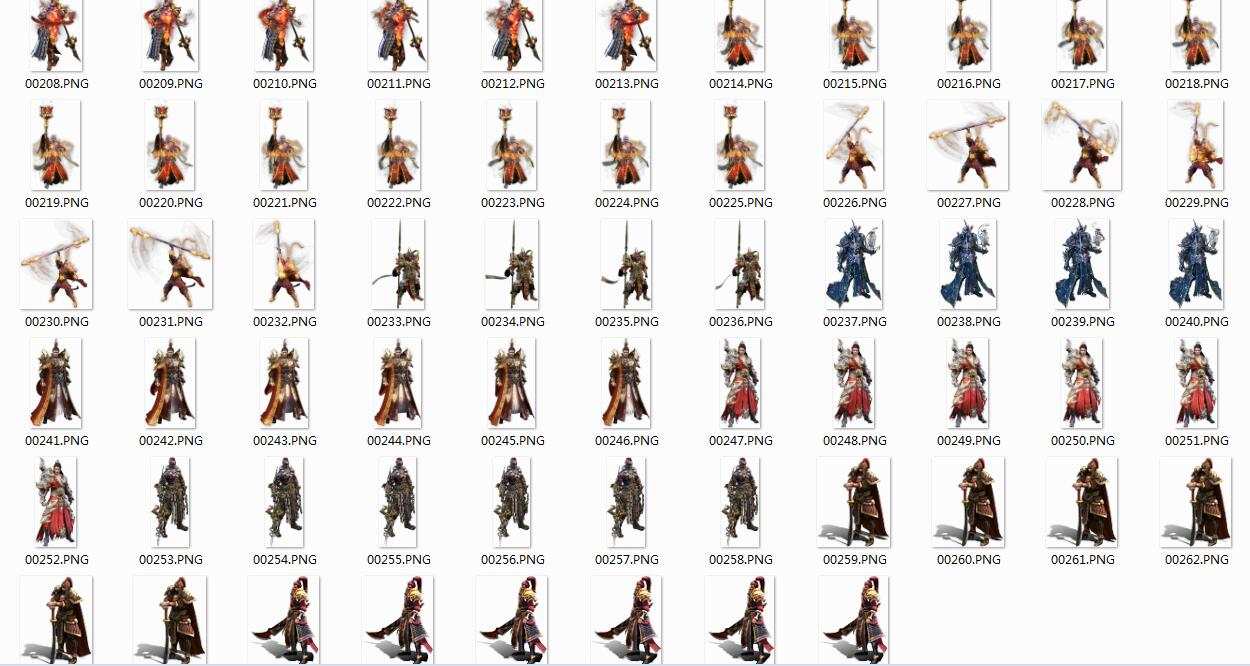Click the 00242.PNG robed general thumbnail
1250x666 pixels.
pos(171,383)
